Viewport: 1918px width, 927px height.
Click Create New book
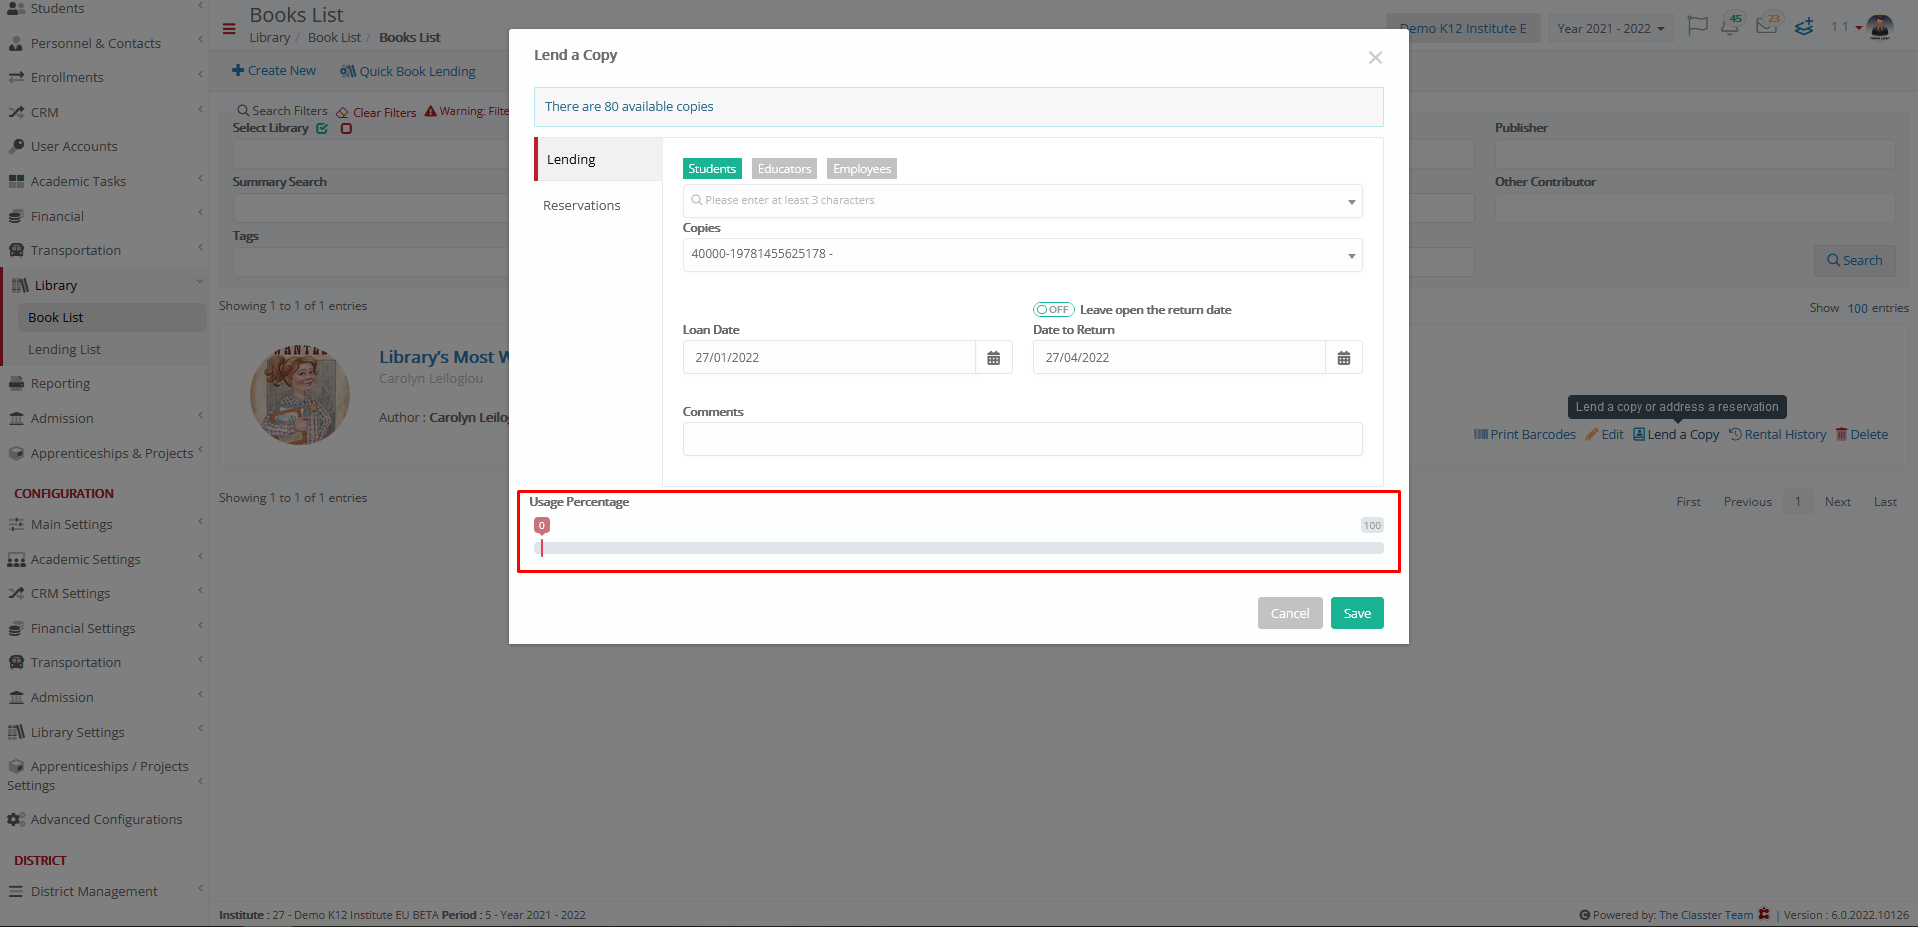point(274,70)
